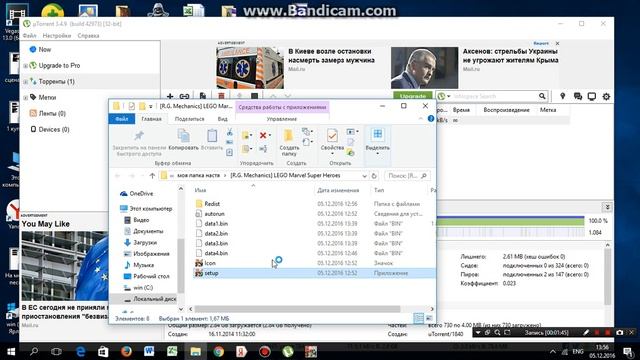Click the uTorrent chat bubbles icon
Image resolution: width=640 pixels, height=360 pixels.
click(x=578, y=96)
